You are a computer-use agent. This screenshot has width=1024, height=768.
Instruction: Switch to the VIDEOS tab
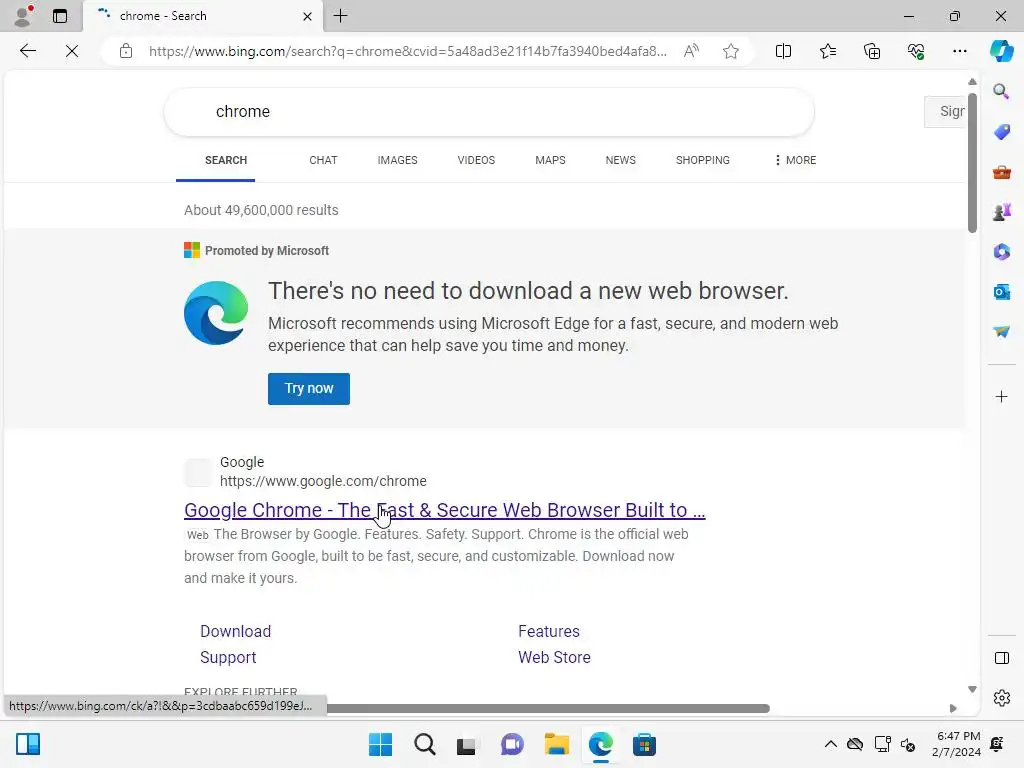tap(476, 160)
